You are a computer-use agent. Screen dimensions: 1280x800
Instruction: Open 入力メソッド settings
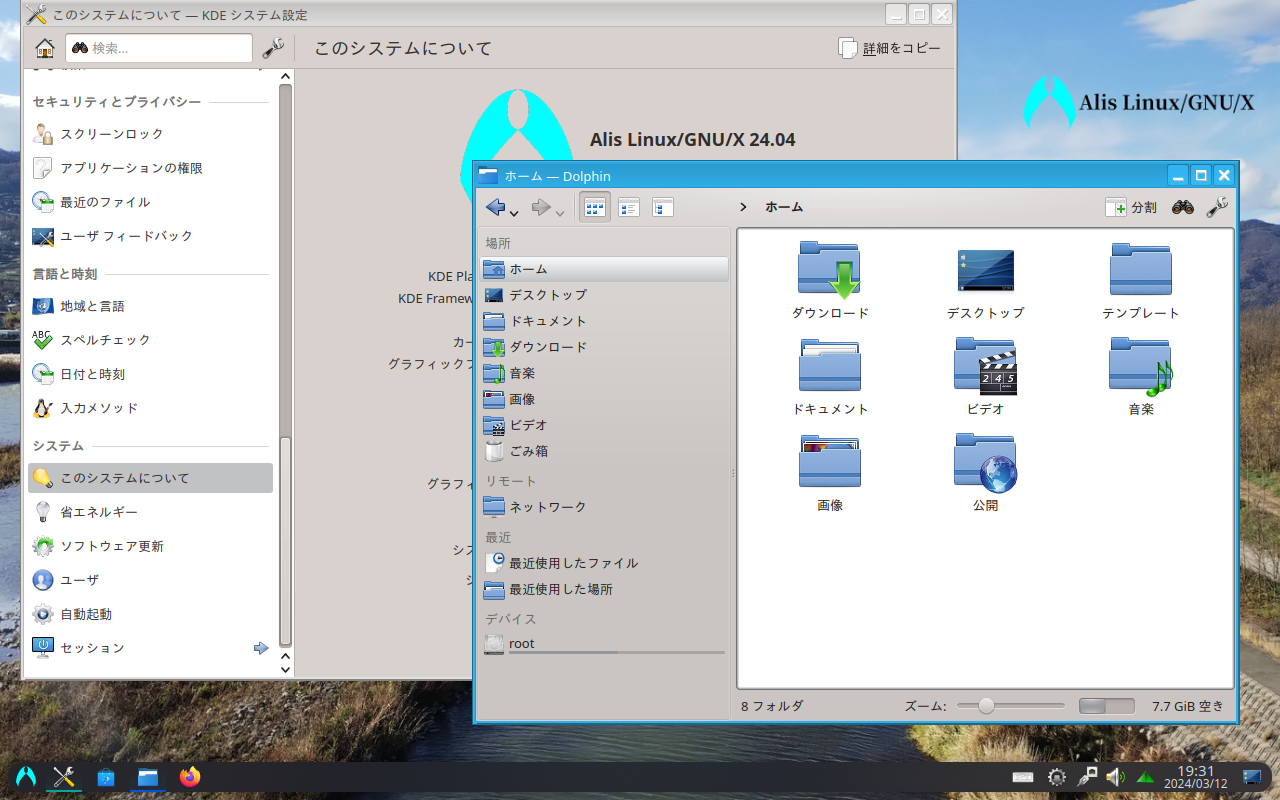[x=150, y=408]
